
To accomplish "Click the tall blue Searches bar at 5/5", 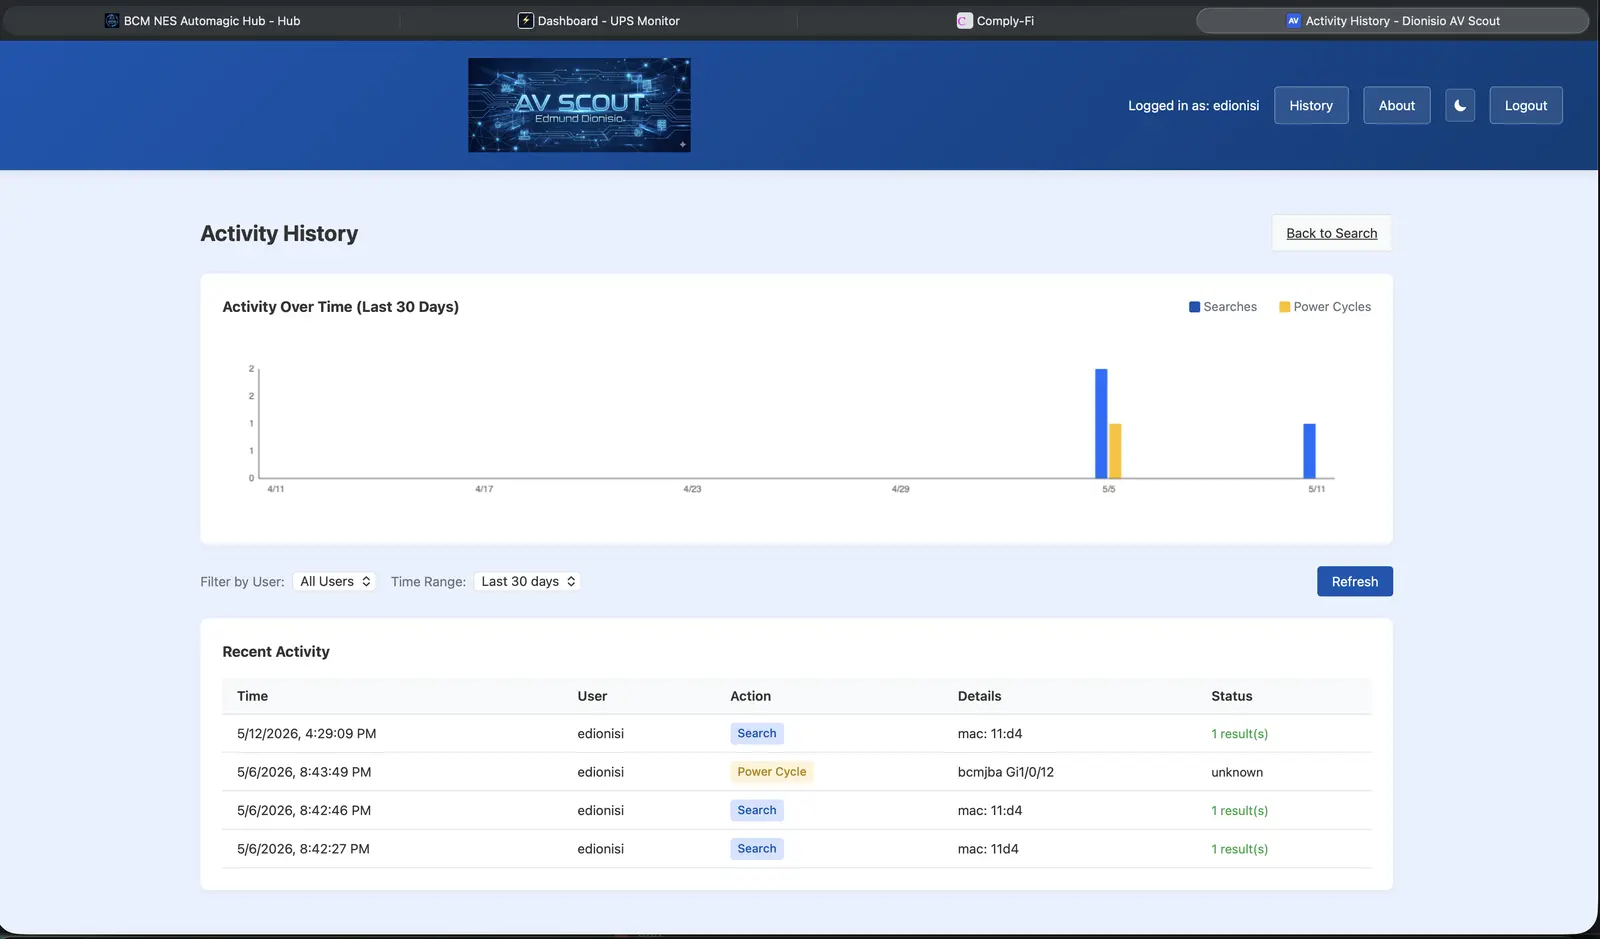I will coord(1101,424).
